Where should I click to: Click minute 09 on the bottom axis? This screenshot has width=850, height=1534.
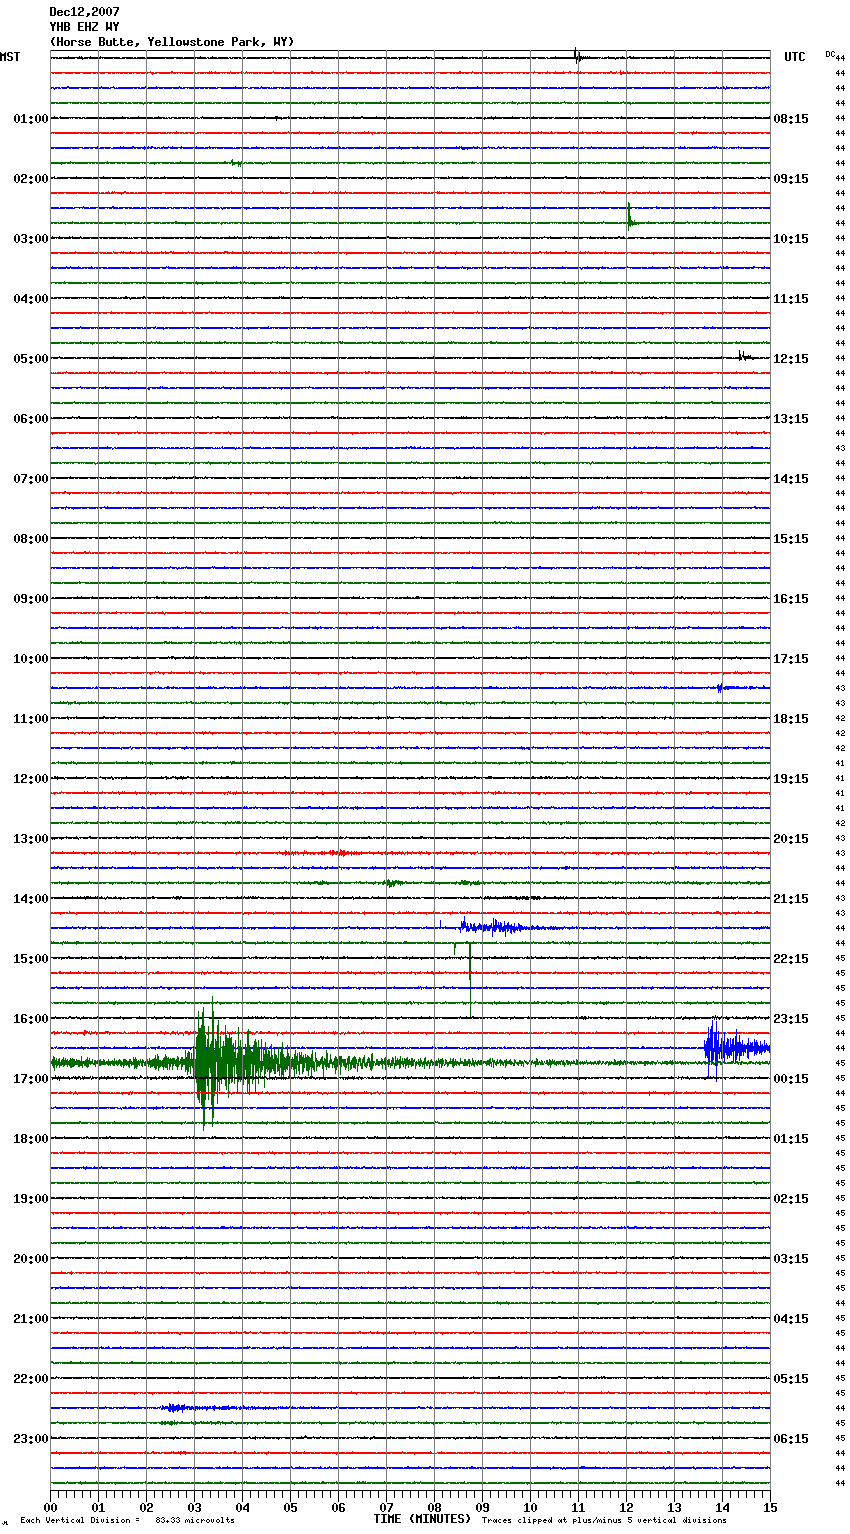pyautogui.click(x=482, y=1507)
